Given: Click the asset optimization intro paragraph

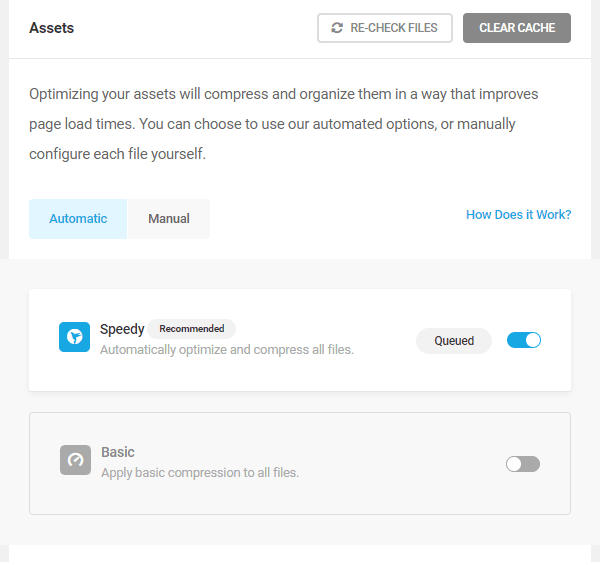Looking at the screenshot, I should click(x=284, y=124).
